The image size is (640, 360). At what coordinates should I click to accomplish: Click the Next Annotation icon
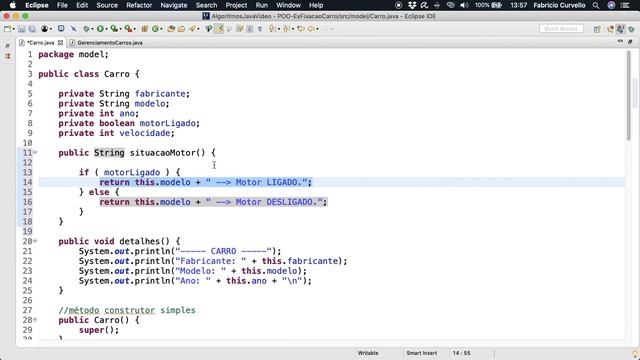click(272, 29)
